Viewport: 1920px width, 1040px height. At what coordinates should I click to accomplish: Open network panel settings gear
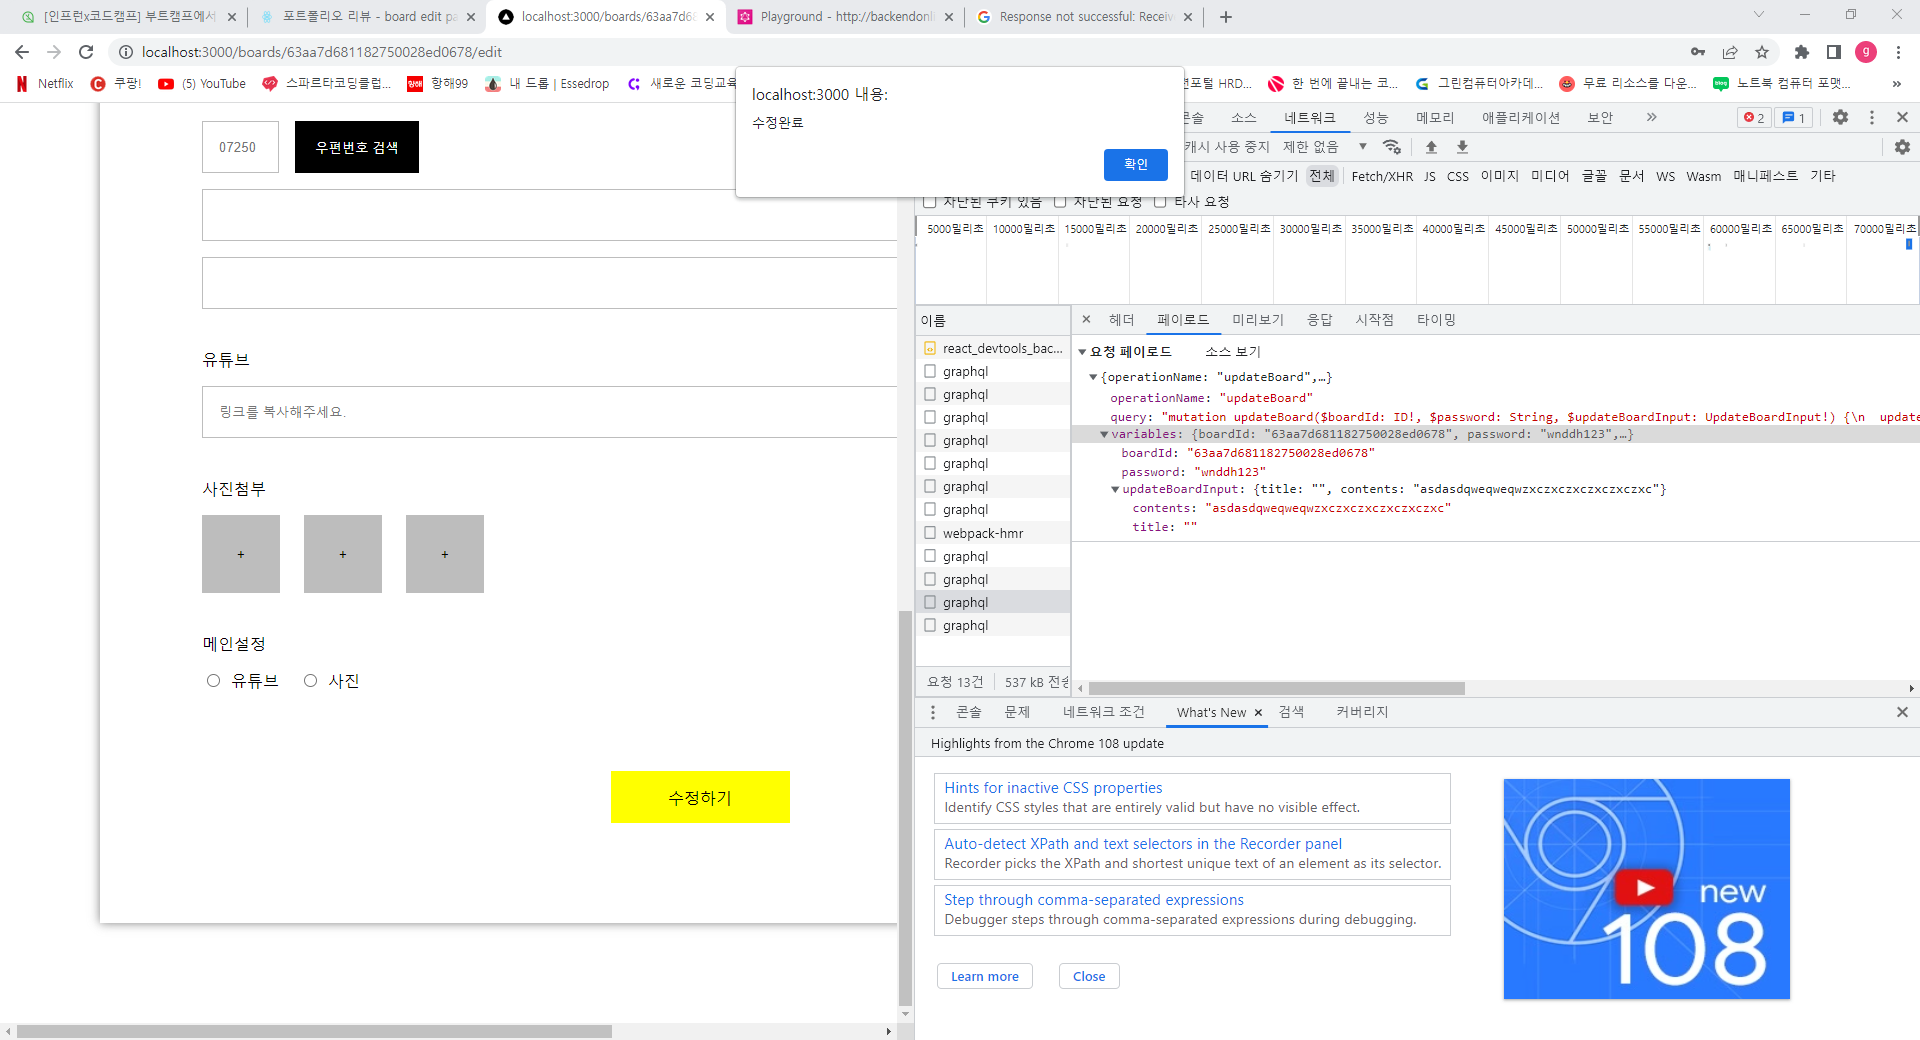pyautogui.click(x=1902, y=147)
